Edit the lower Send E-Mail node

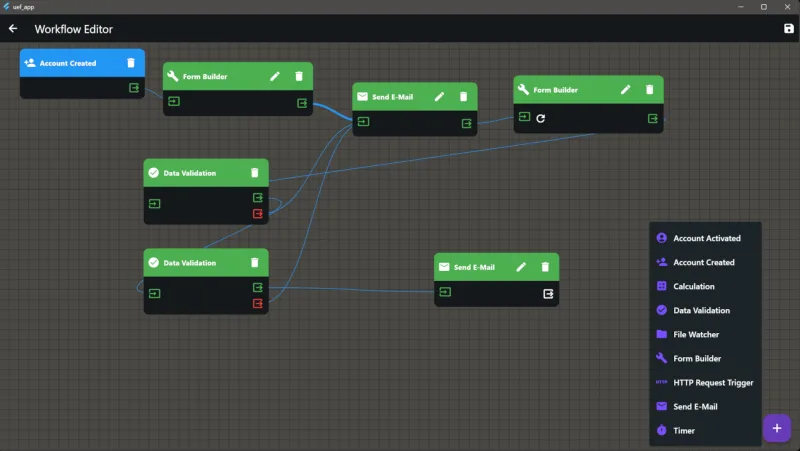coord(520,267)
